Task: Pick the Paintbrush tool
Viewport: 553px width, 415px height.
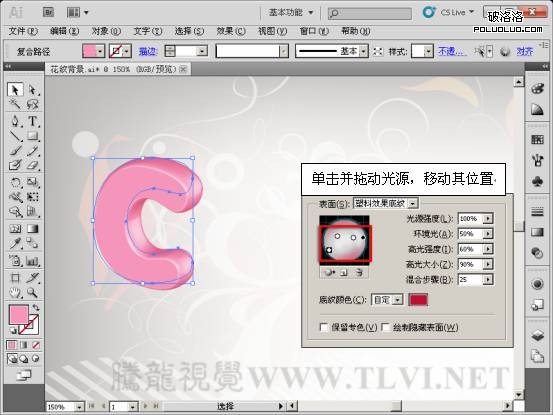Action: tap(15, 151)
